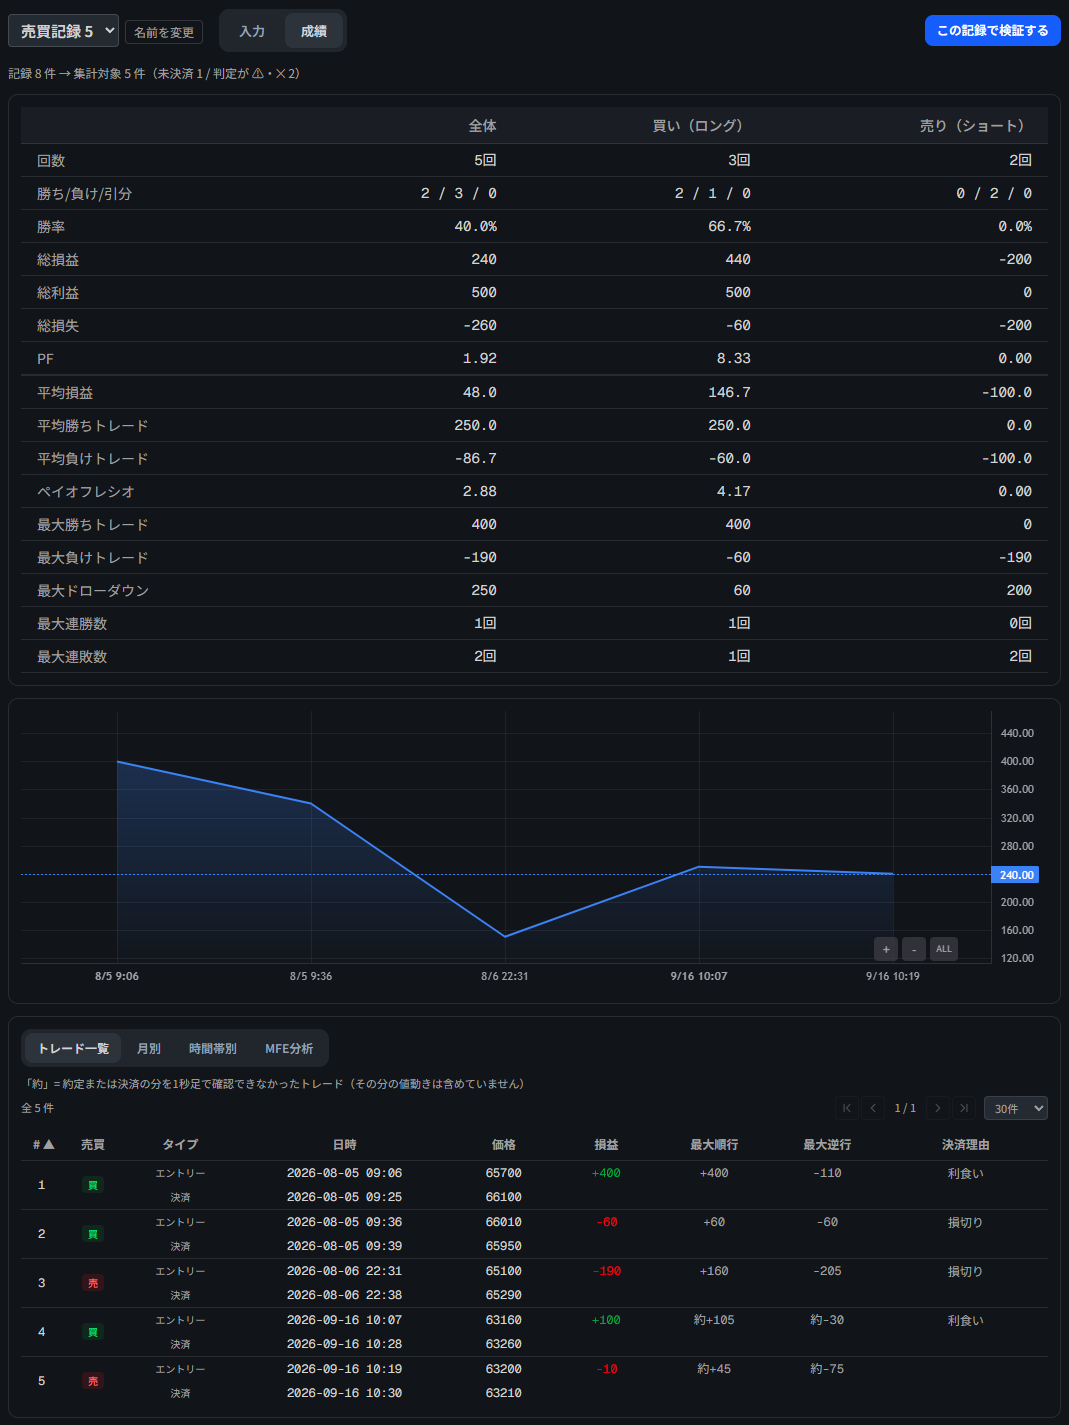
Task: Go to next page of trade list
Action: pos(937,1108)
